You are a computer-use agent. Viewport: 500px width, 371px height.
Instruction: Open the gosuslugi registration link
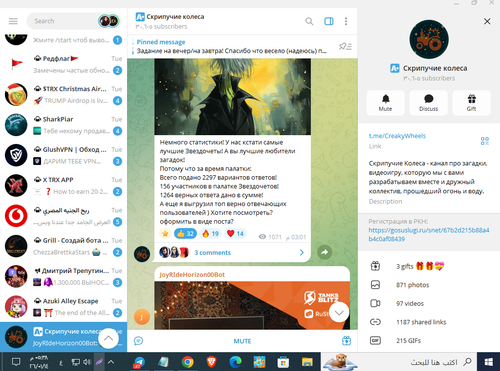coord(429,234)
